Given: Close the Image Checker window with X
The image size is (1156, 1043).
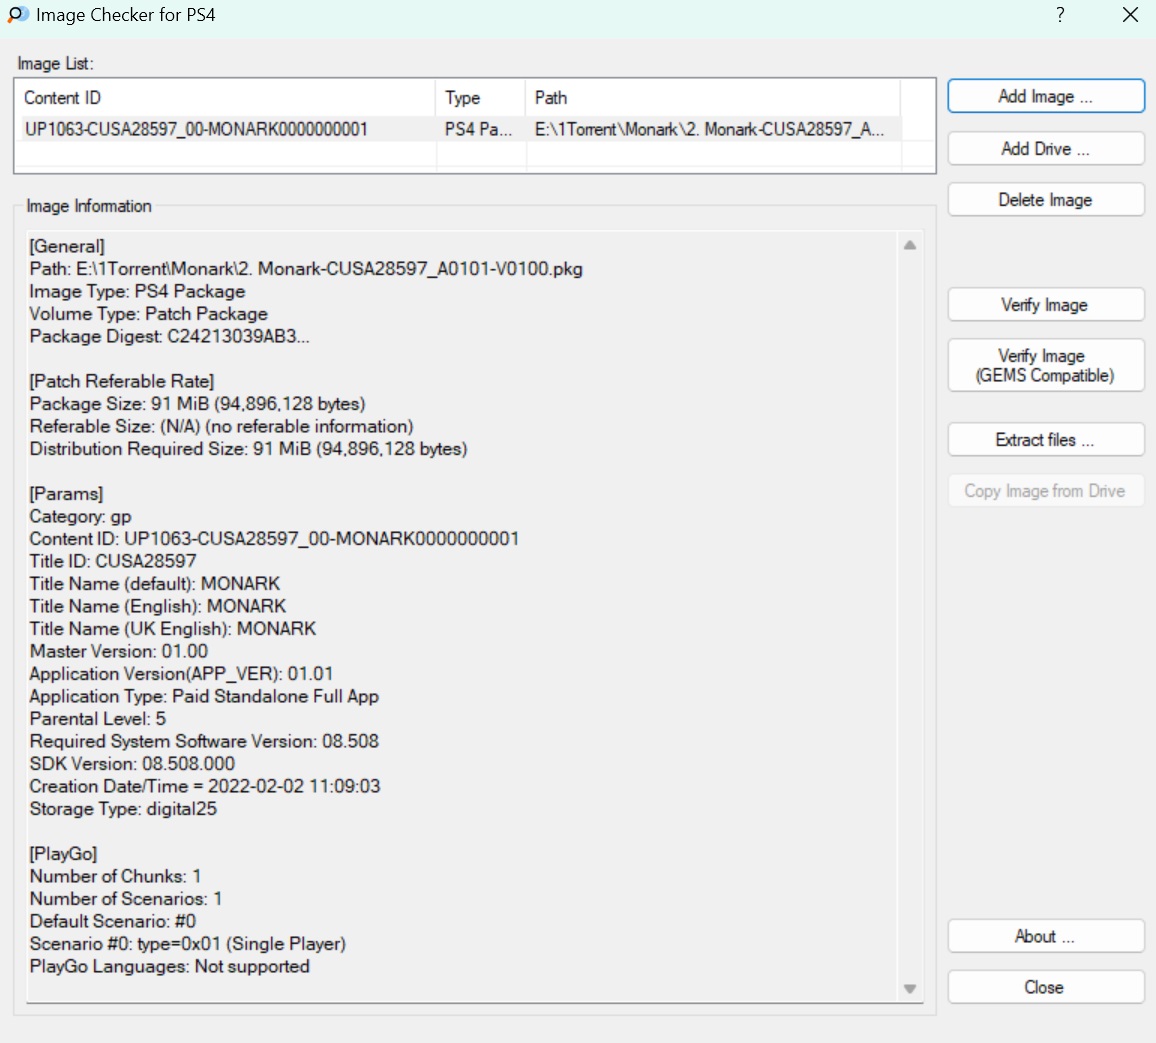Looking at the screenshot, I should (x=1130, y=15).
